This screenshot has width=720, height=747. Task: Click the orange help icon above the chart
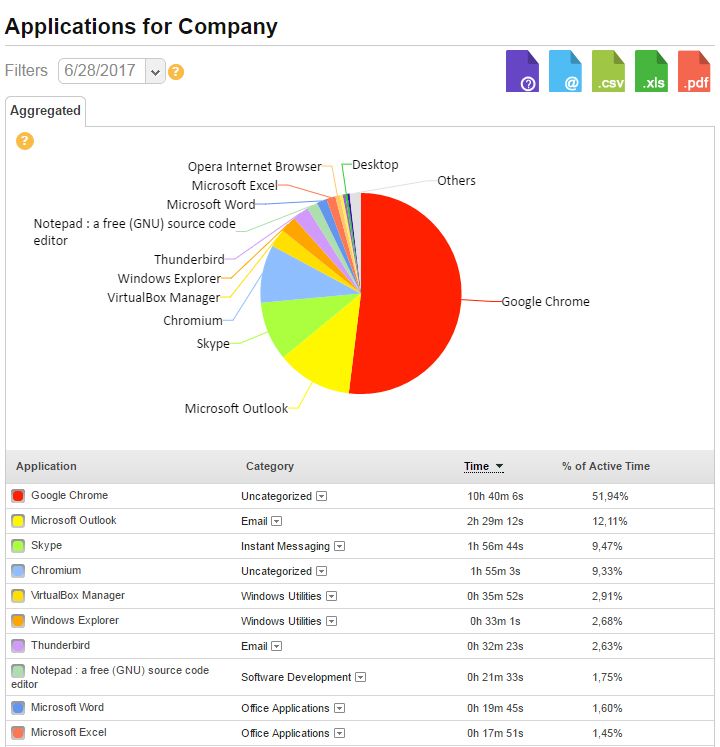point(25,141)
